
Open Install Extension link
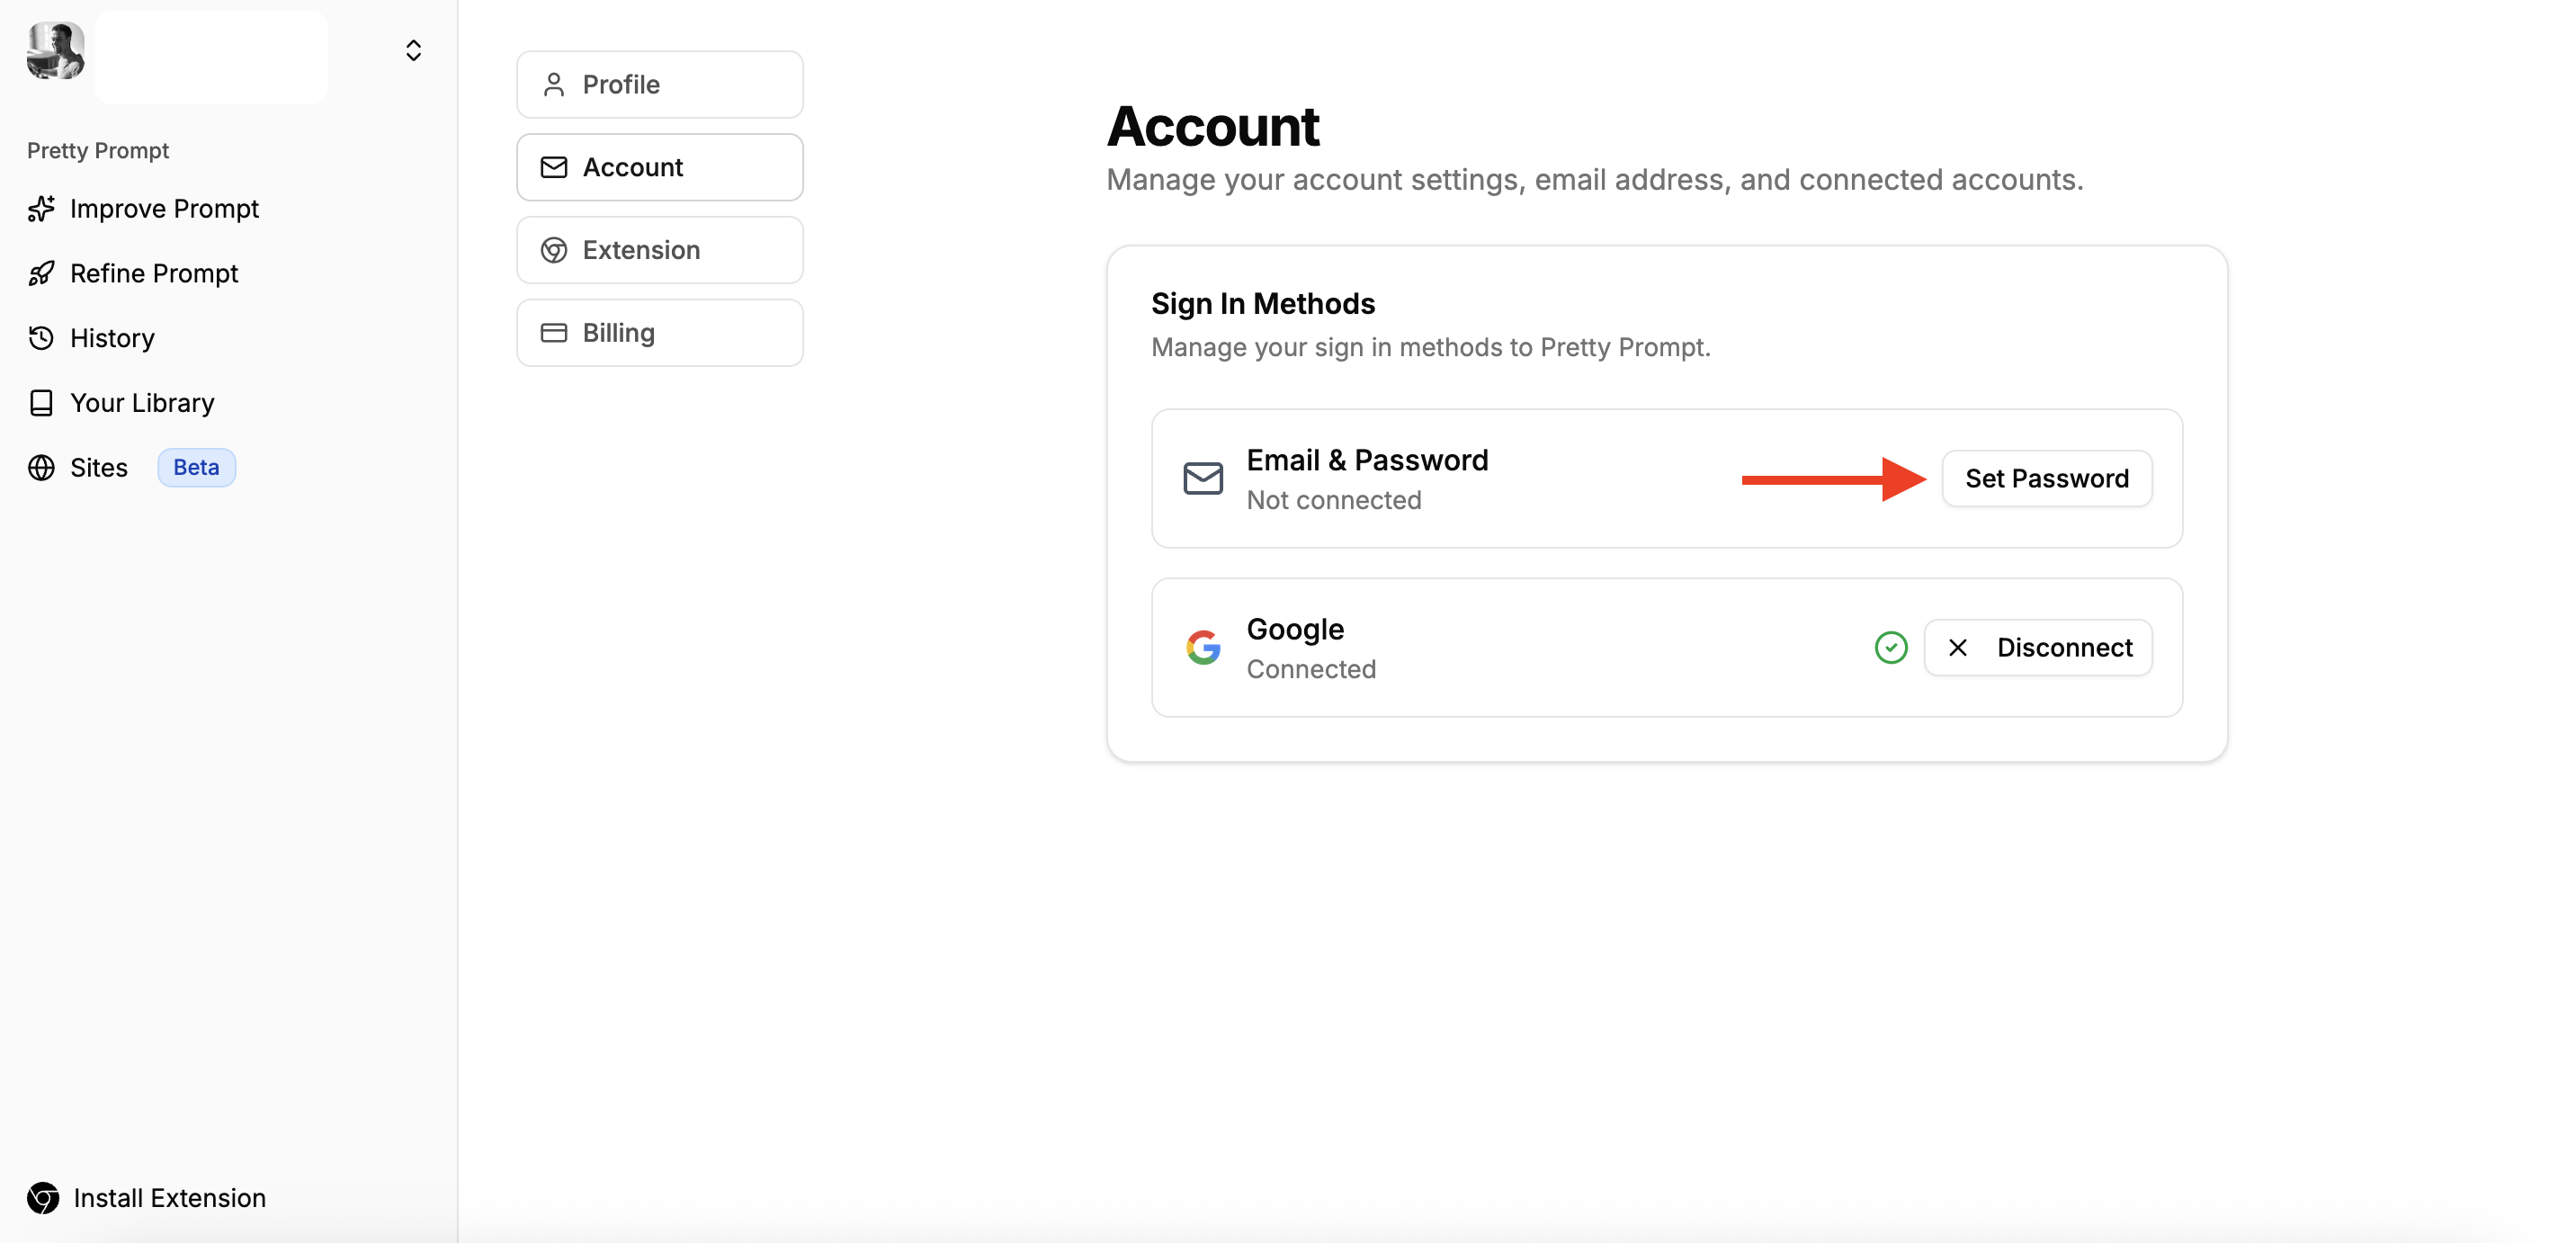169,1197
